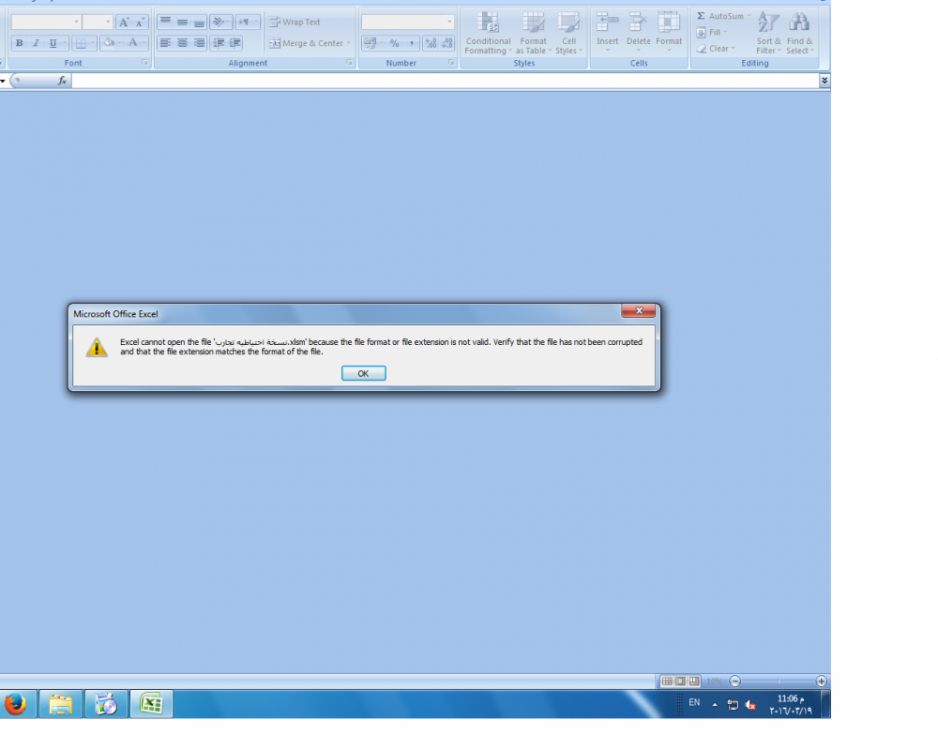
Task: Open Sort & Filter menu
Action: click(x=769, y=33)
